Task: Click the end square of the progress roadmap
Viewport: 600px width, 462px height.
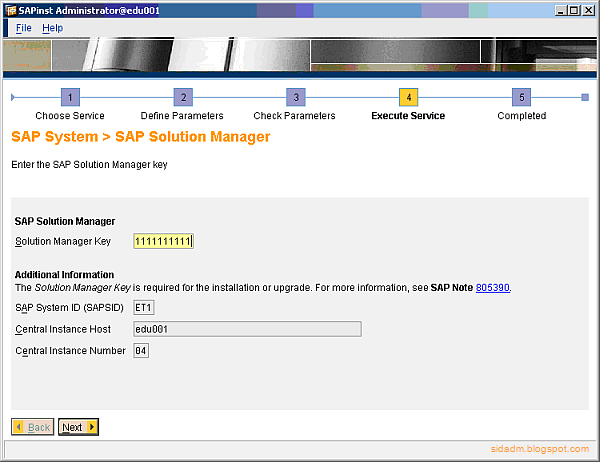Action: tap(585, 97)
